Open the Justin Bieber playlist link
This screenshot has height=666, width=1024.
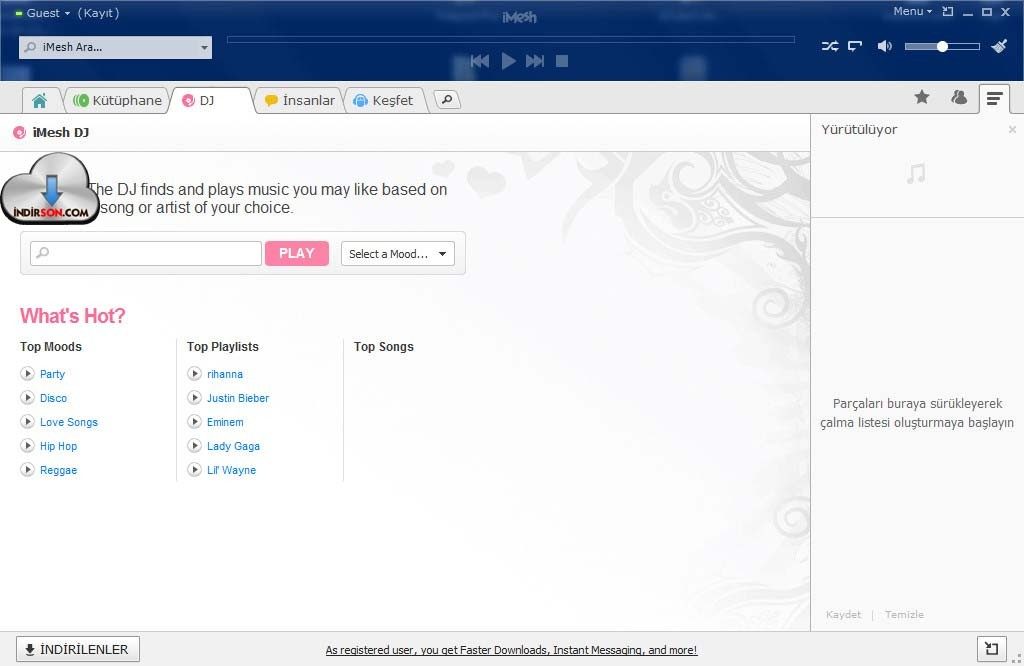click(x=238, y=398)
